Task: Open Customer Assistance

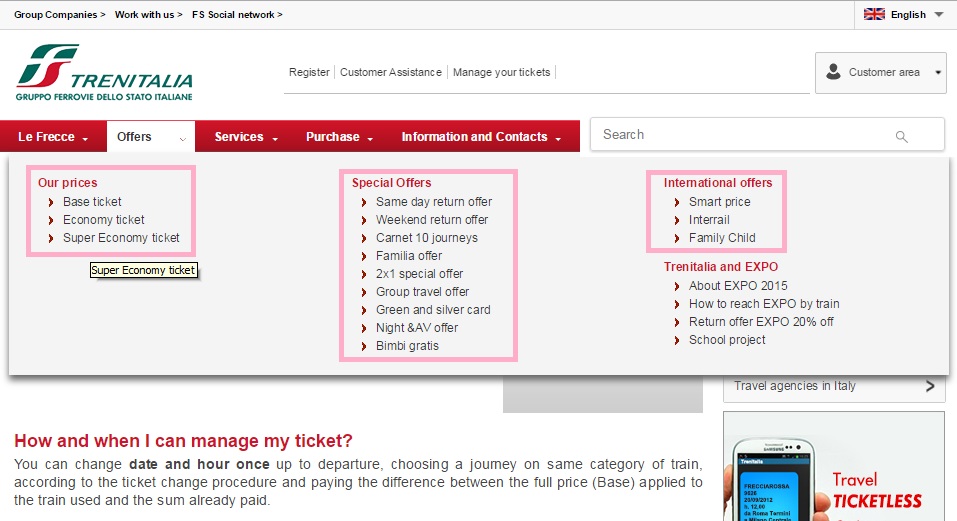Action: (x=391, y=72)
